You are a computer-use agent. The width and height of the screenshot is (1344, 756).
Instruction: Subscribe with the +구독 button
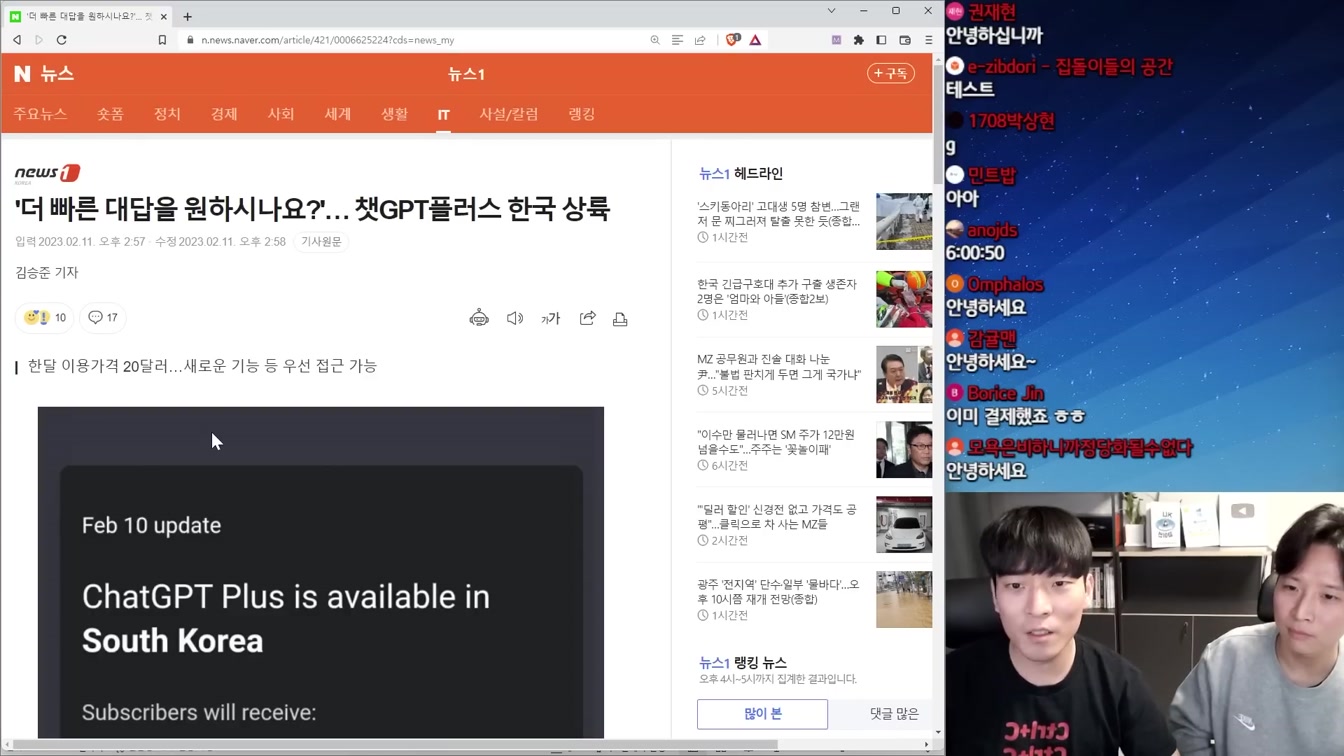click(x=890, y=73)
